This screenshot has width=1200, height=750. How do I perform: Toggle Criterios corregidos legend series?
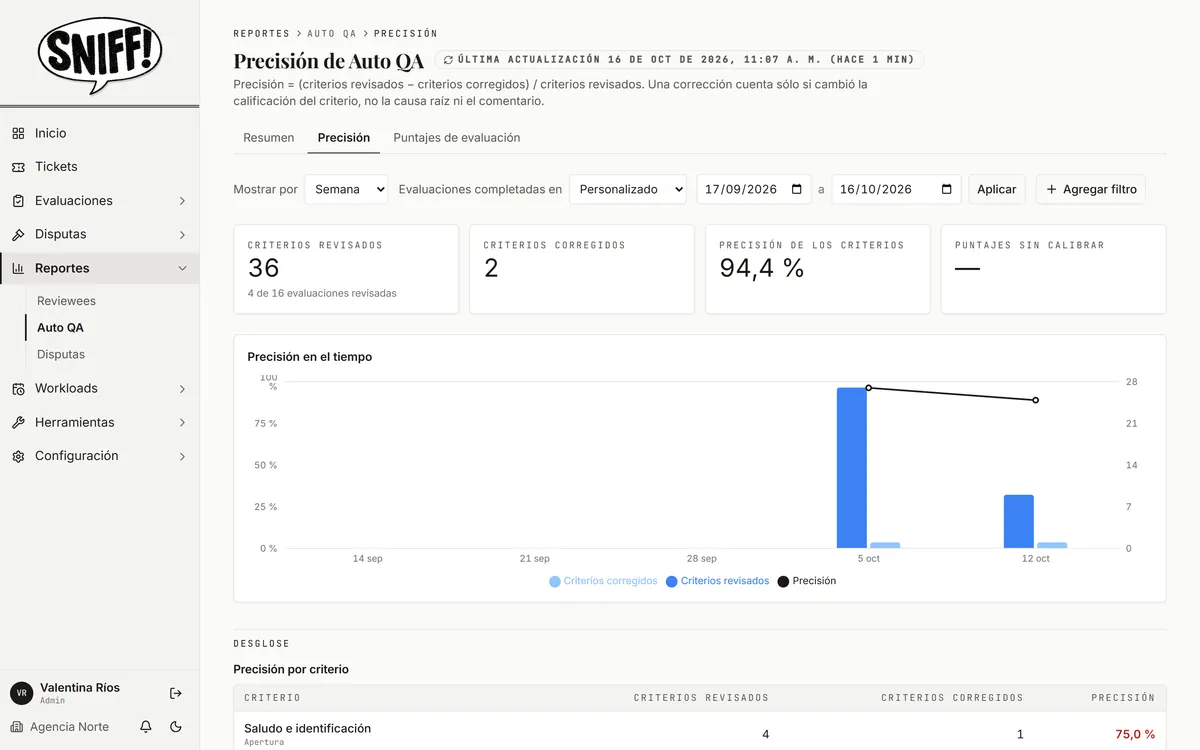pos(603,581)
